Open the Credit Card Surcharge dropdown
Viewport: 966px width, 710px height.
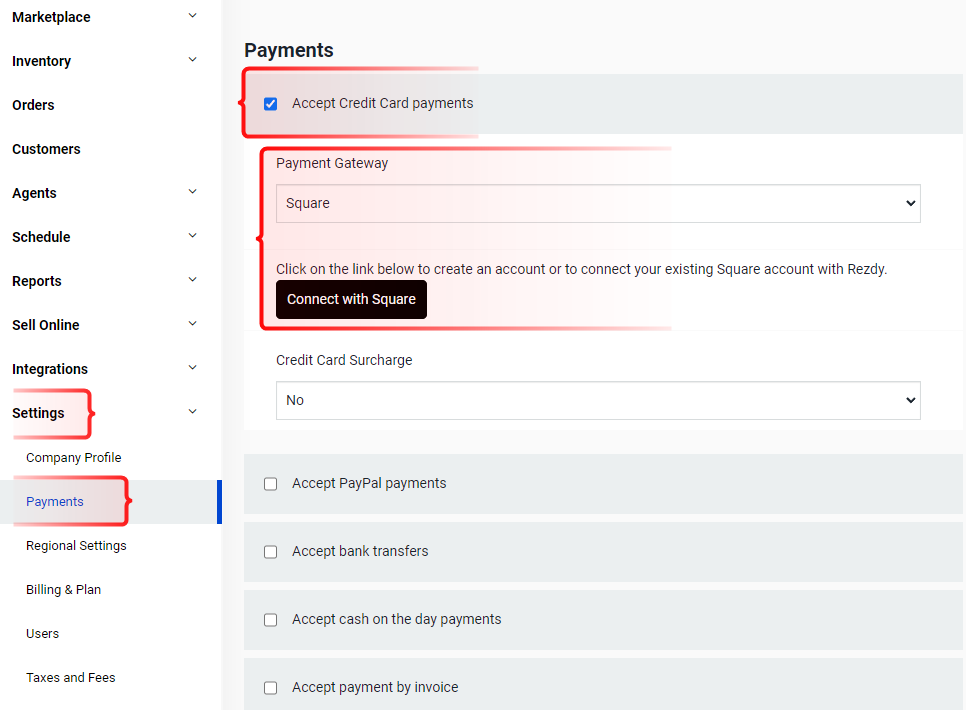598,401
